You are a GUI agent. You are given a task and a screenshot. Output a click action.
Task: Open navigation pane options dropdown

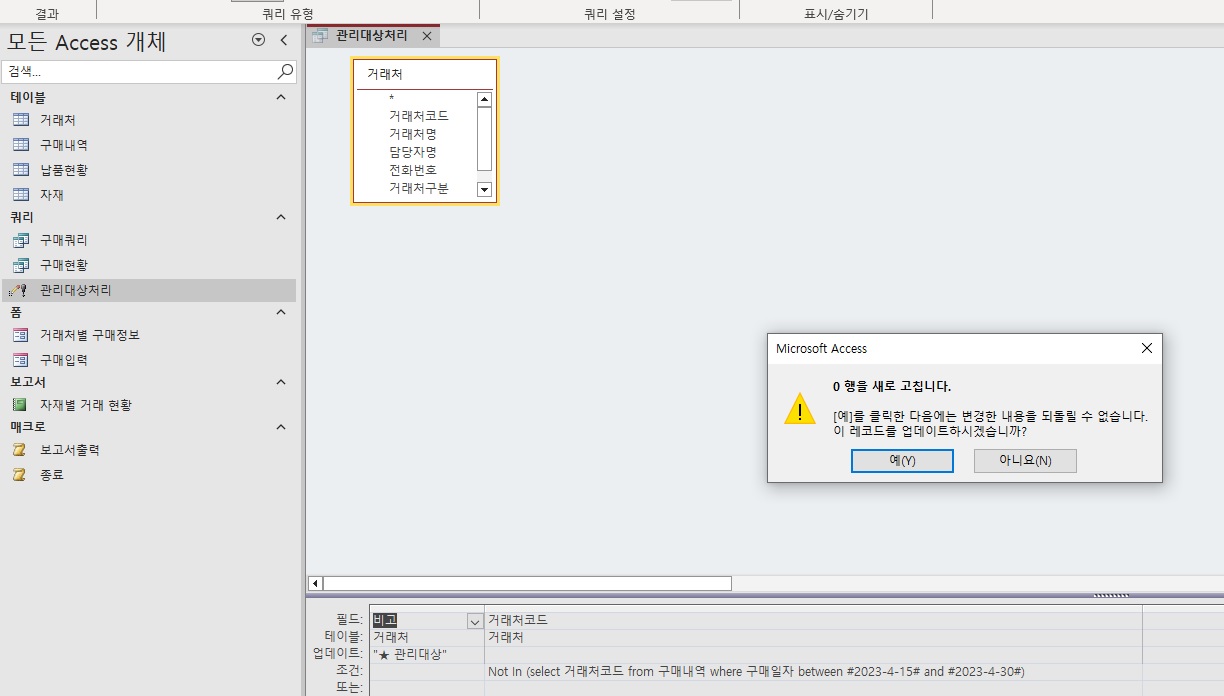point(259,40)
